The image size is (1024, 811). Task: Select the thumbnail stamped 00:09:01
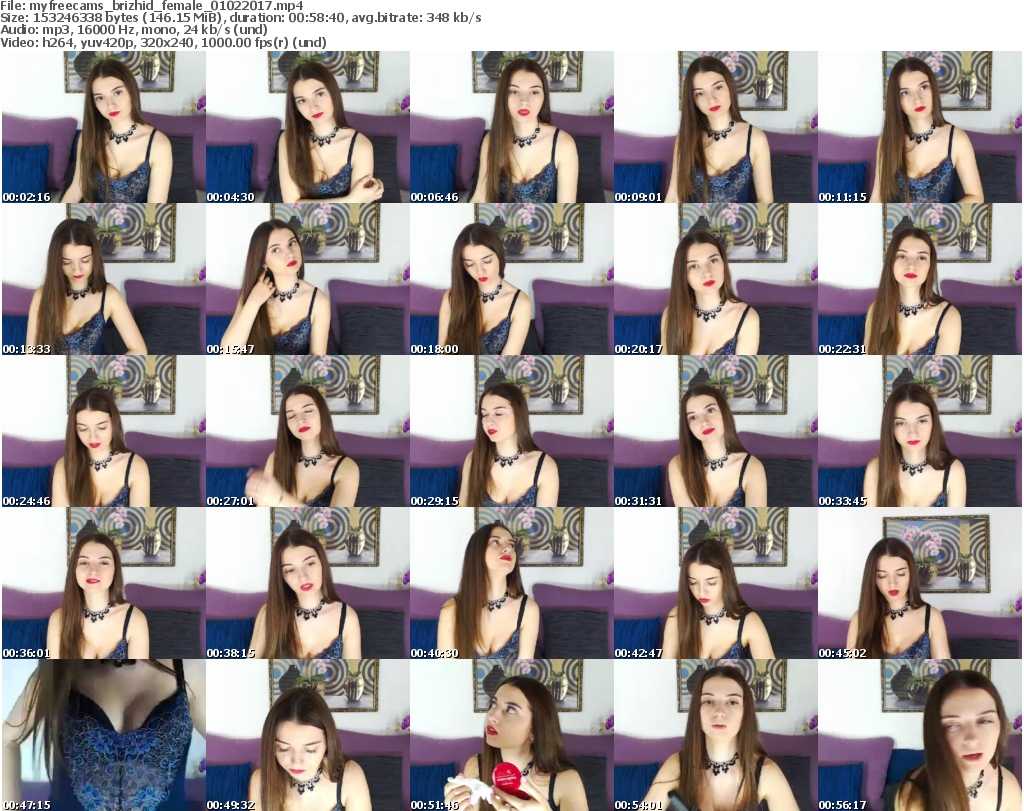pyautogui.click(x=716, y=127)
